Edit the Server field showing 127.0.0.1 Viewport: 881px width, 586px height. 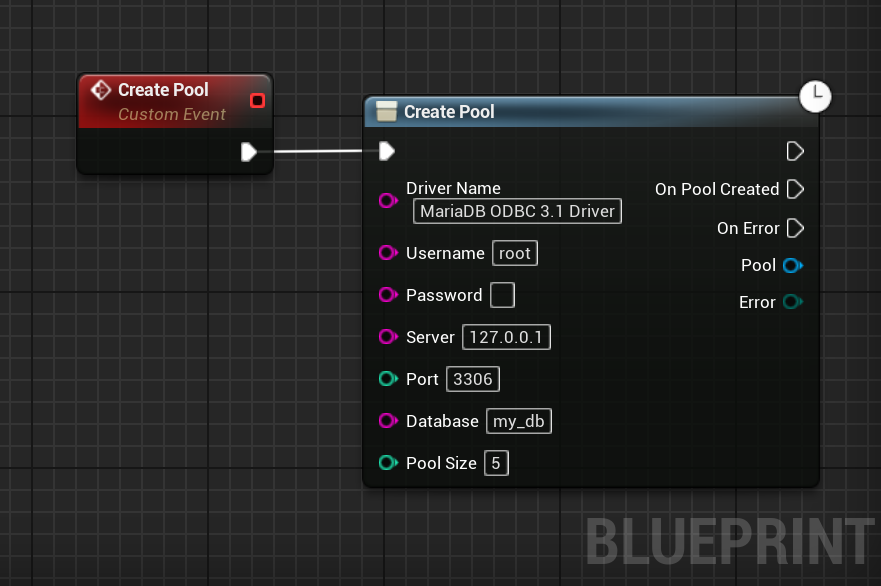(506, 337)
